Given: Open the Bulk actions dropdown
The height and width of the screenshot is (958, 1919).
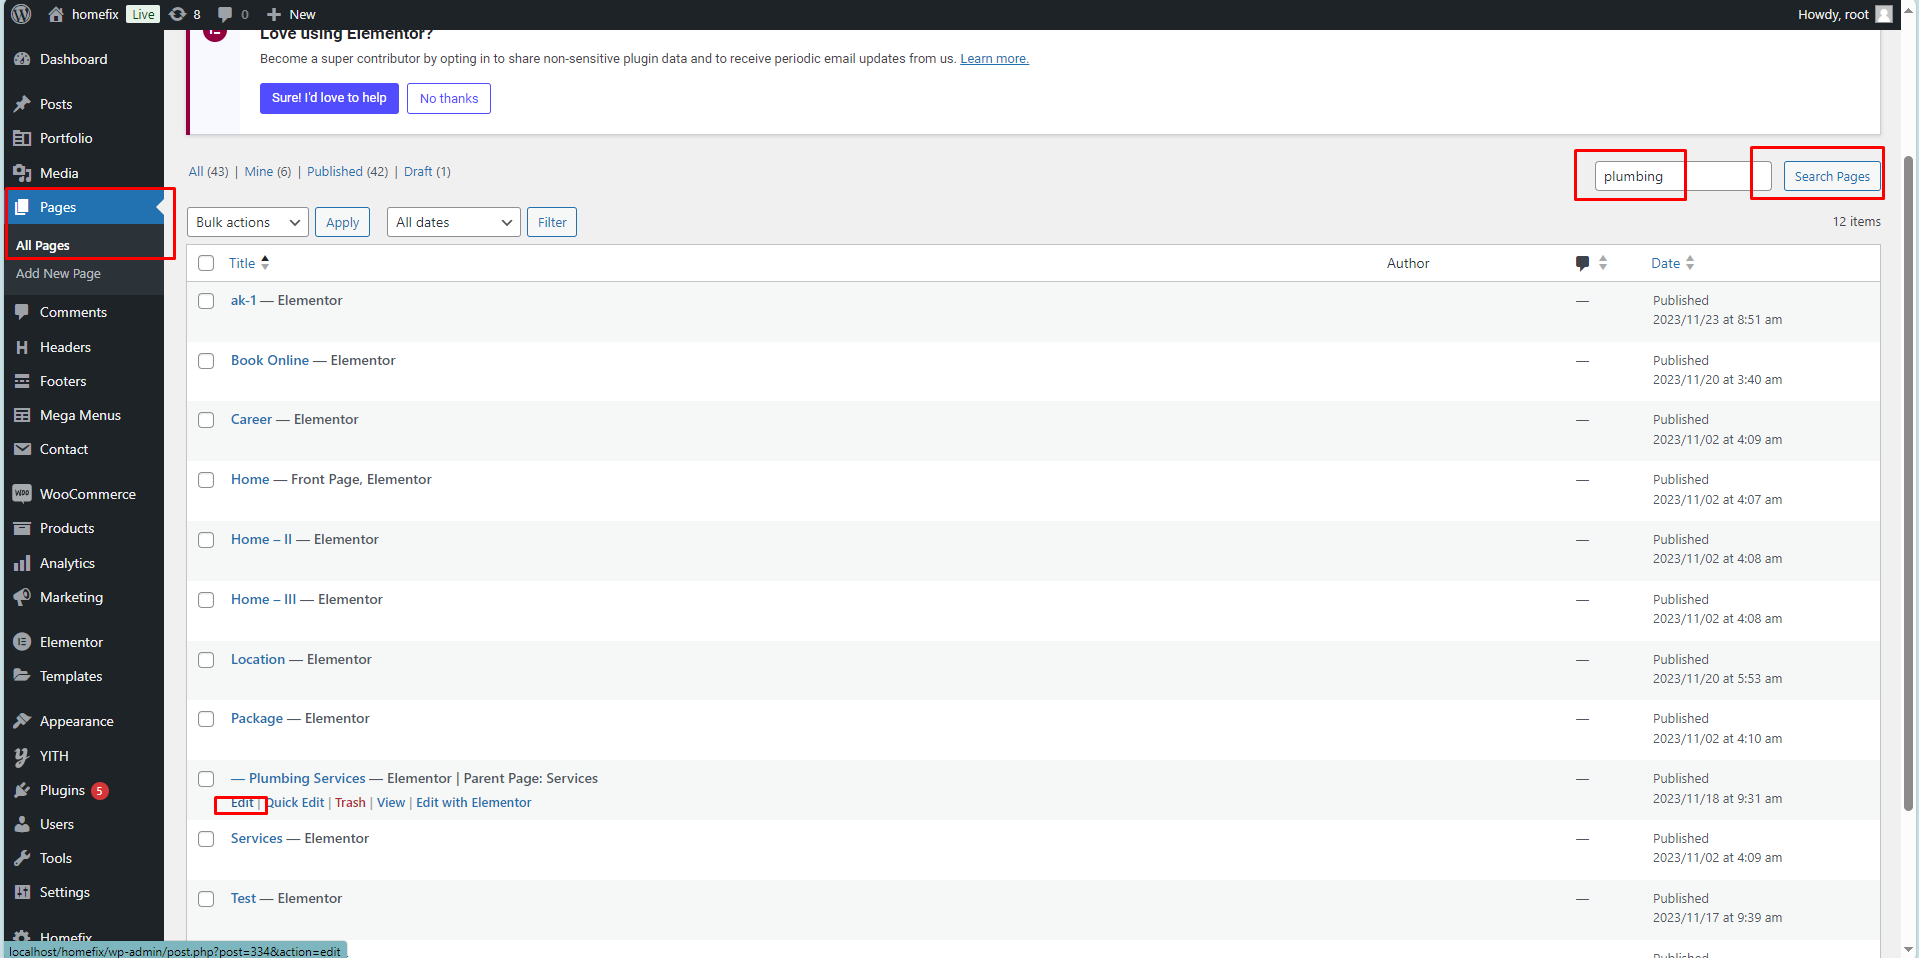Looking at the screenshot, I should point(248,222).
